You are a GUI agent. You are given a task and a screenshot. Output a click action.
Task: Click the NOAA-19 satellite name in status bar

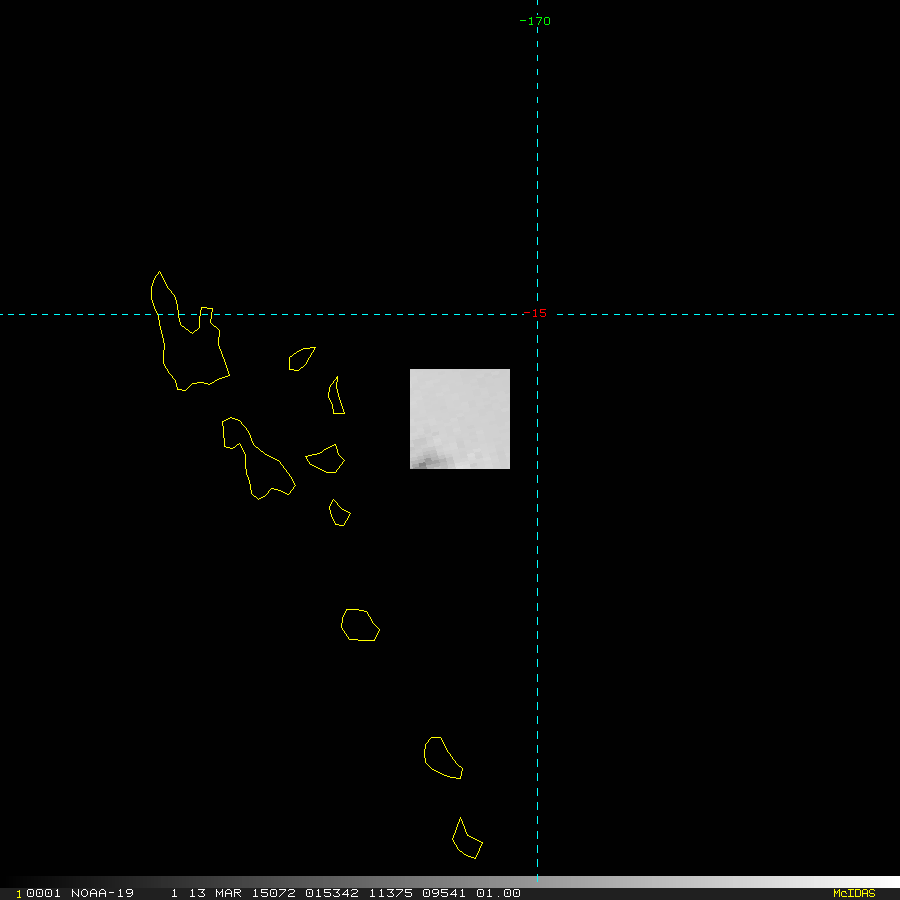tap(102, 893)
